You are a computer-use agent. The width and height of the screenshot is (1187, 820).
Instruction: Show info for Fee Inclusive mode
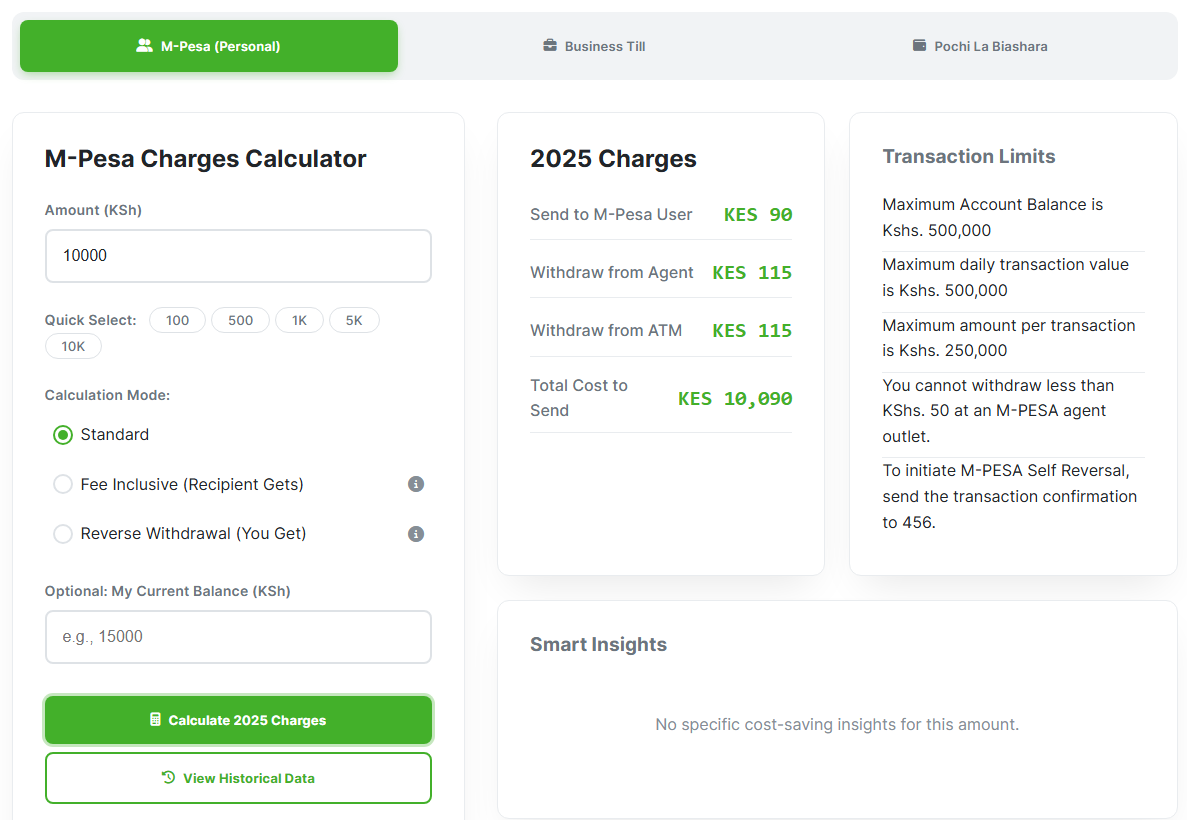(416, 484)
